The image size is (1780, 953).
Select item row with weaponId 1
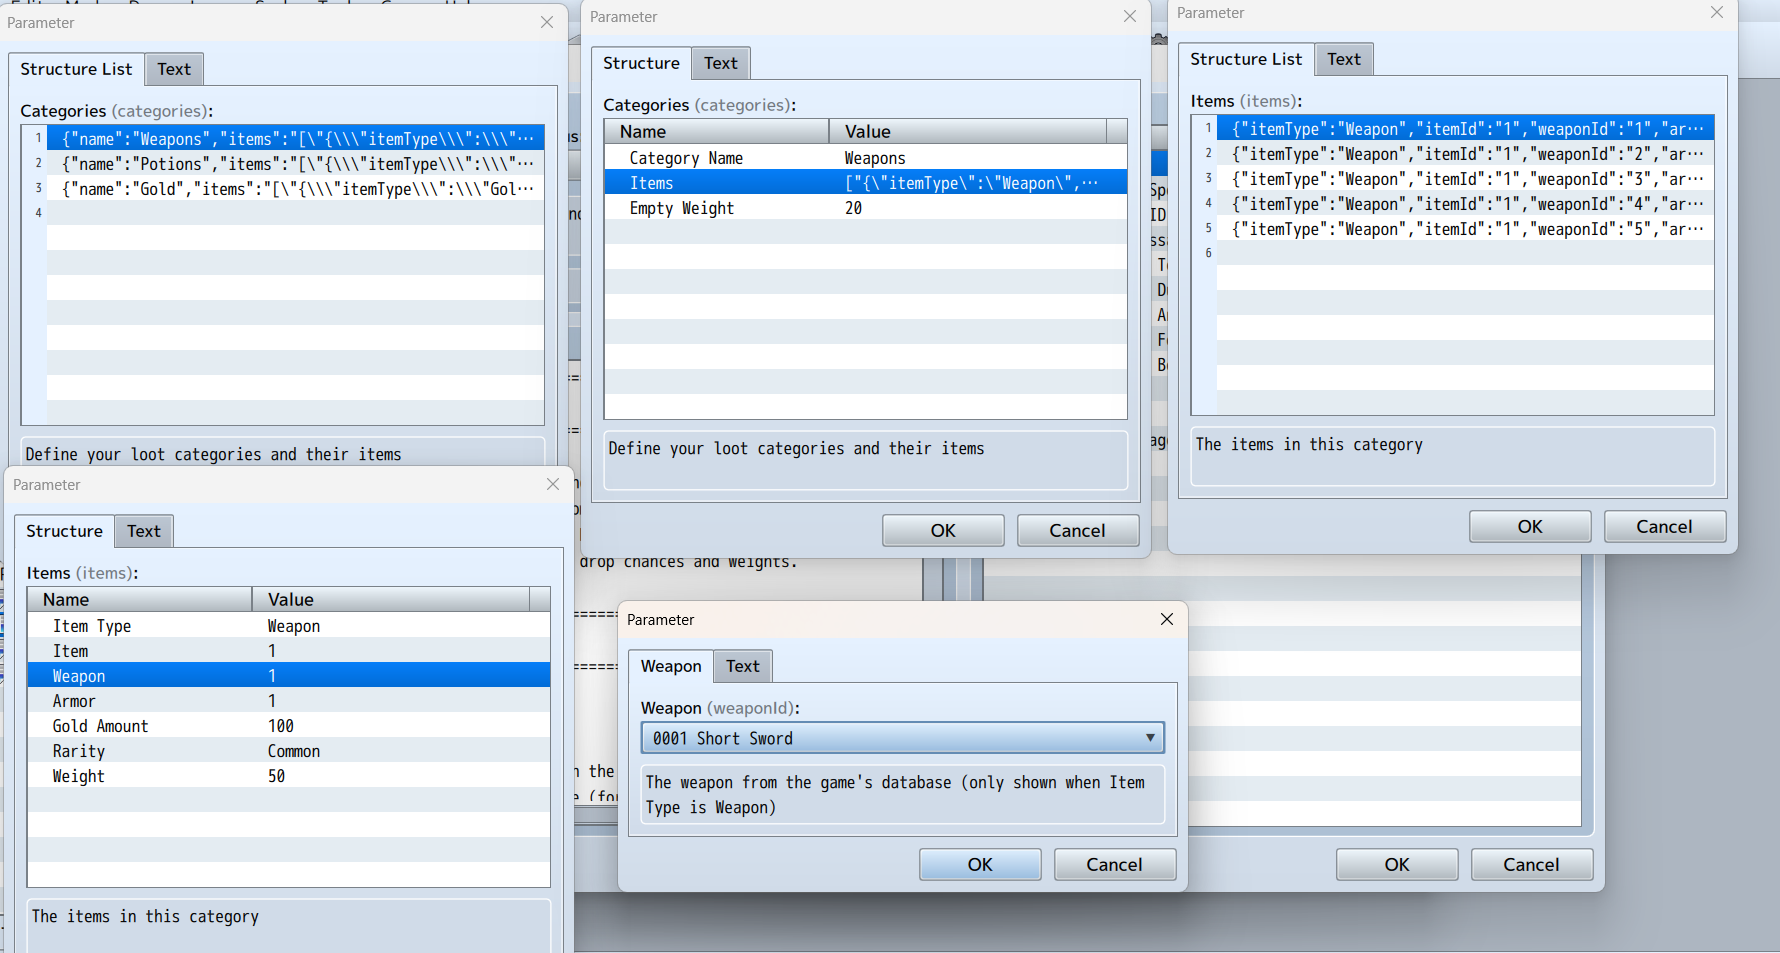pos(1466,128)
